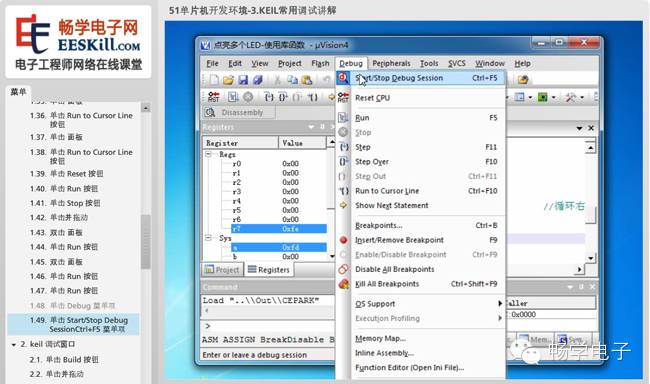The width and height of the screenshot is (650, 384).
Task: Click the Cut scissors toolbar icon
Action: click(x=277, y=80)
